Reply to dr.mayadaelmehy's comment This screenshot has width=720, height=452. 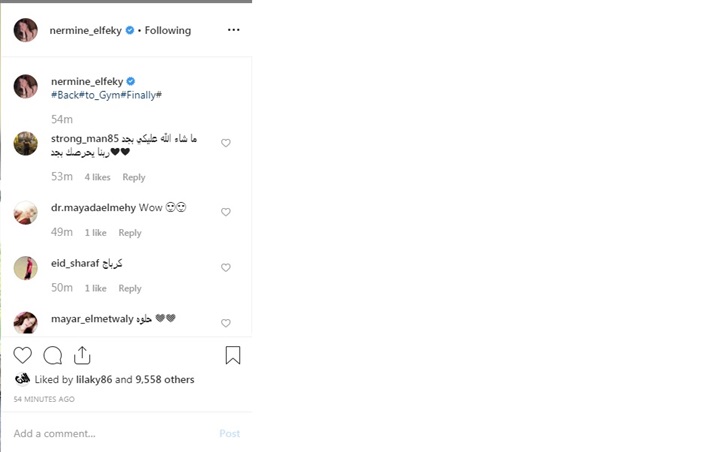(x=130, y=233)
